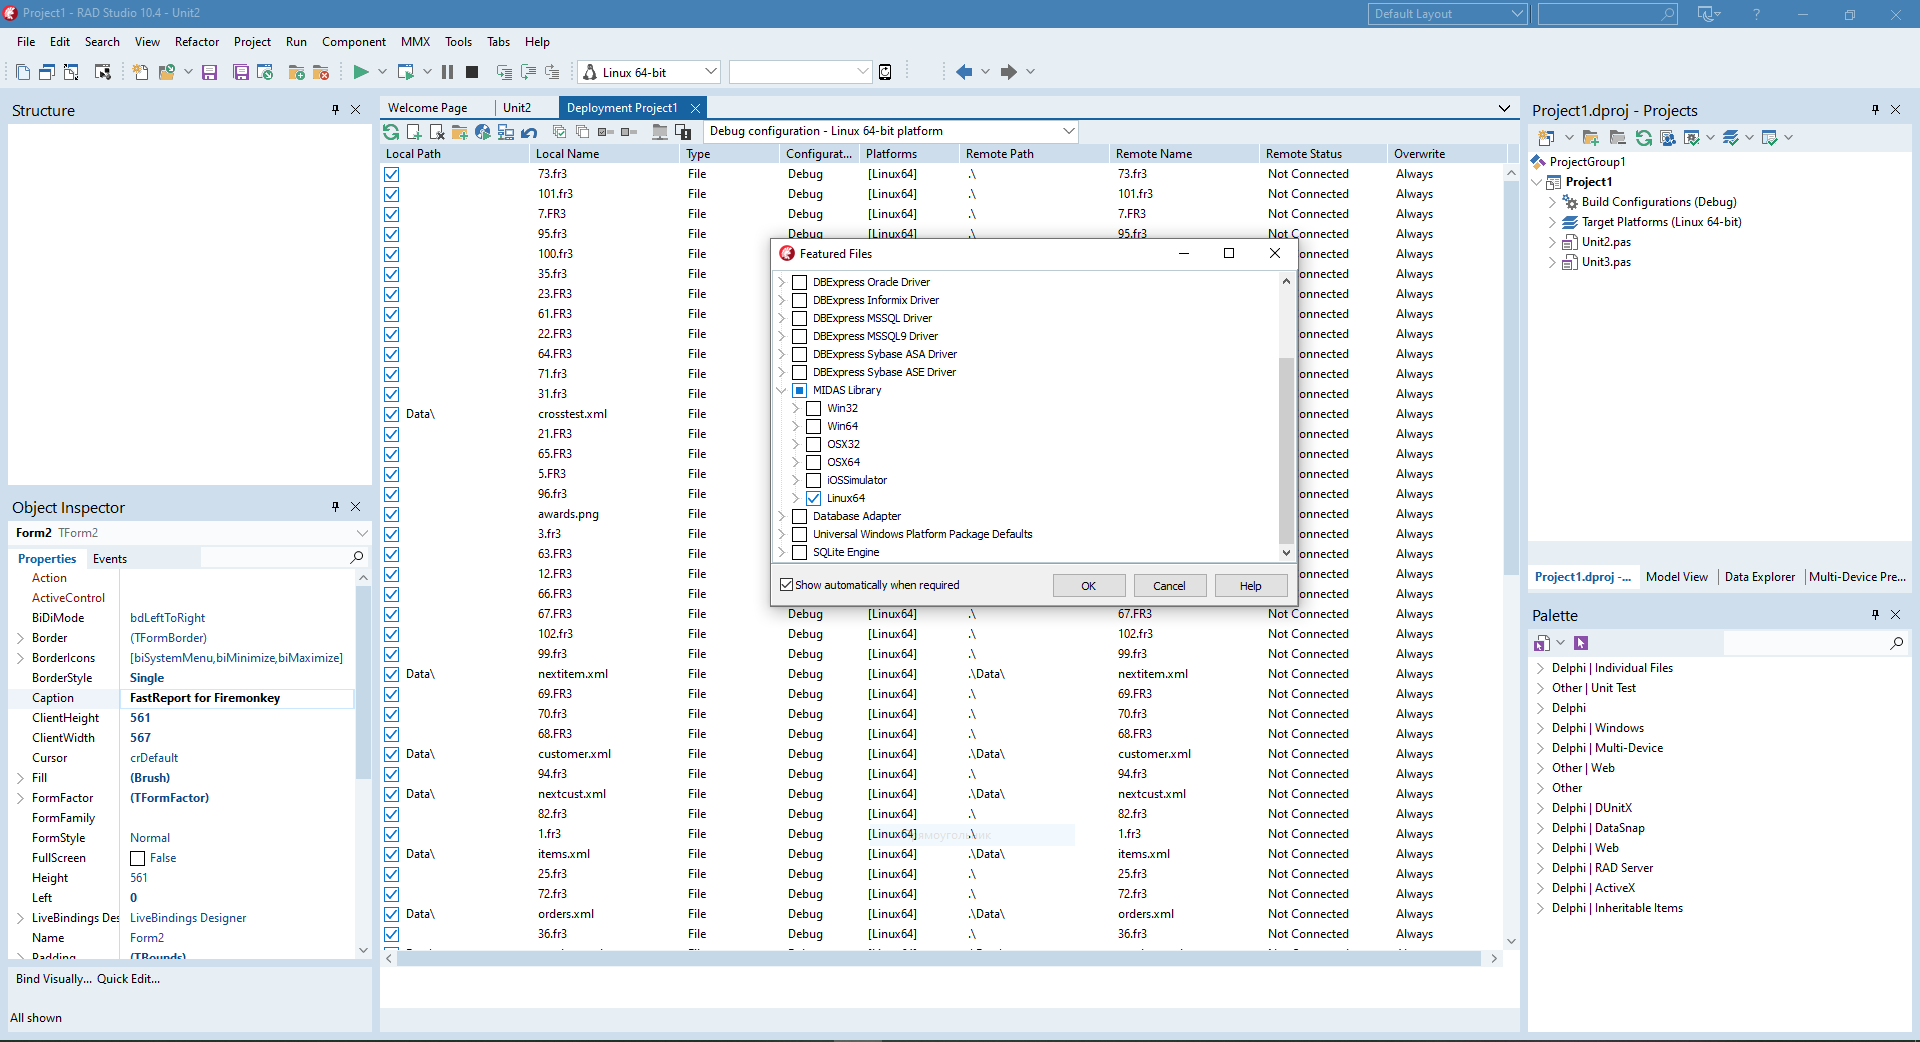The width and height of the screenshot is (1920, 1042).
Task: Click the Save (purple floppy) toolbar icon
Action: [x=210, y=72]
